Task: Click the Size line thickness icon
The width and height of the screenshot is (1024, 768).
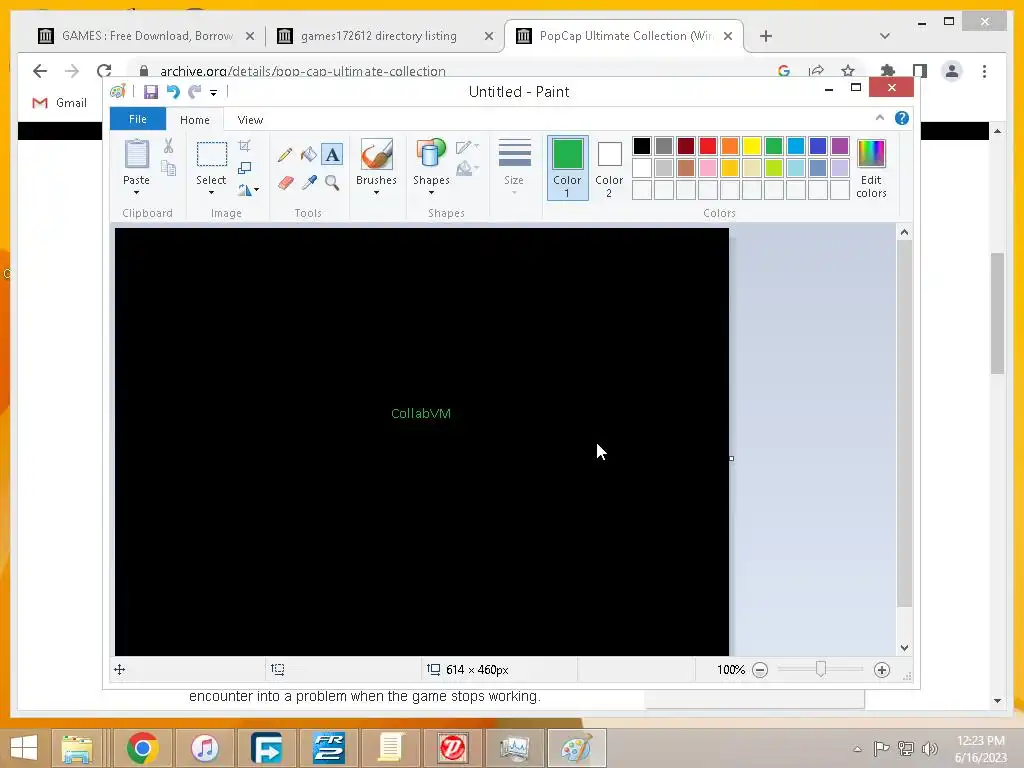Action: tap(515, 154)
